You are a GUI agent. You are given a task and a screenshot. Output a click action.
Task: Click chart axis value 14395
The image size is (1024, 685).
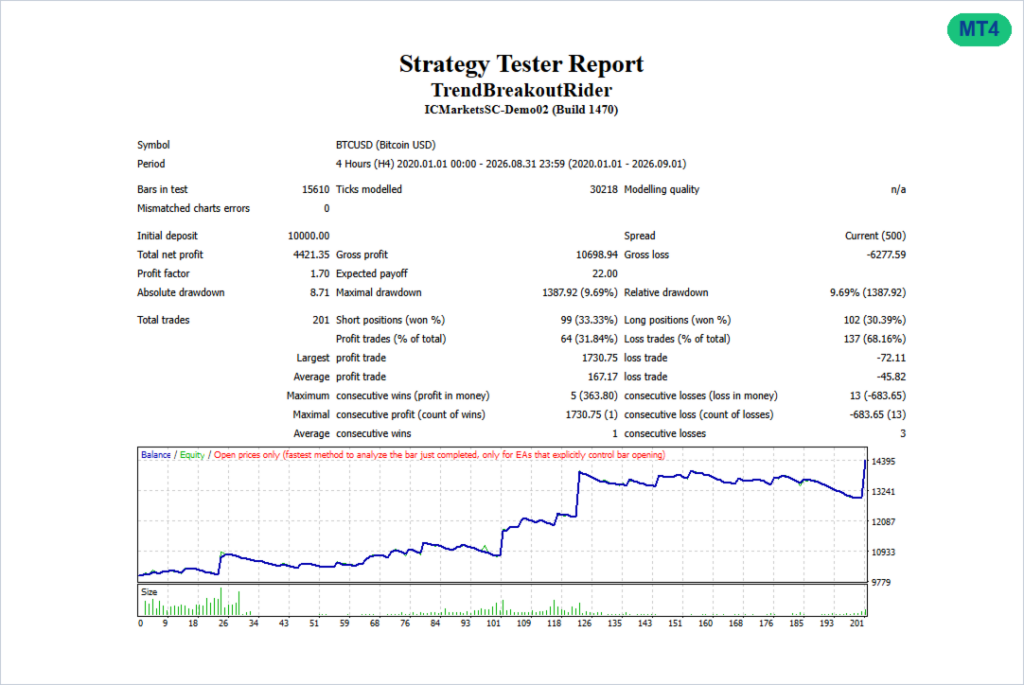(883, 462)
